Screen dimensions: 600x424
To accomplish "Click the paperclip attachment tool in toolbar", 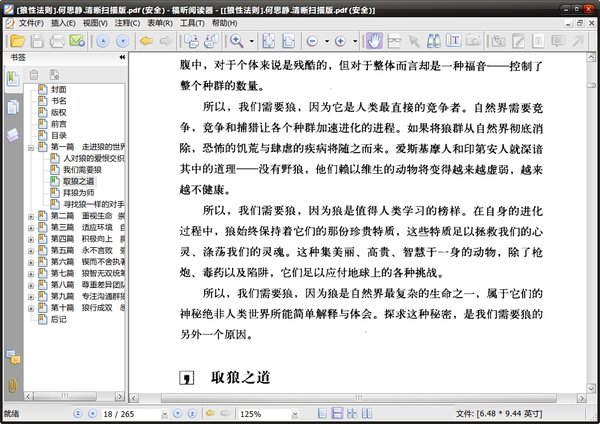I will pos(499,41).
